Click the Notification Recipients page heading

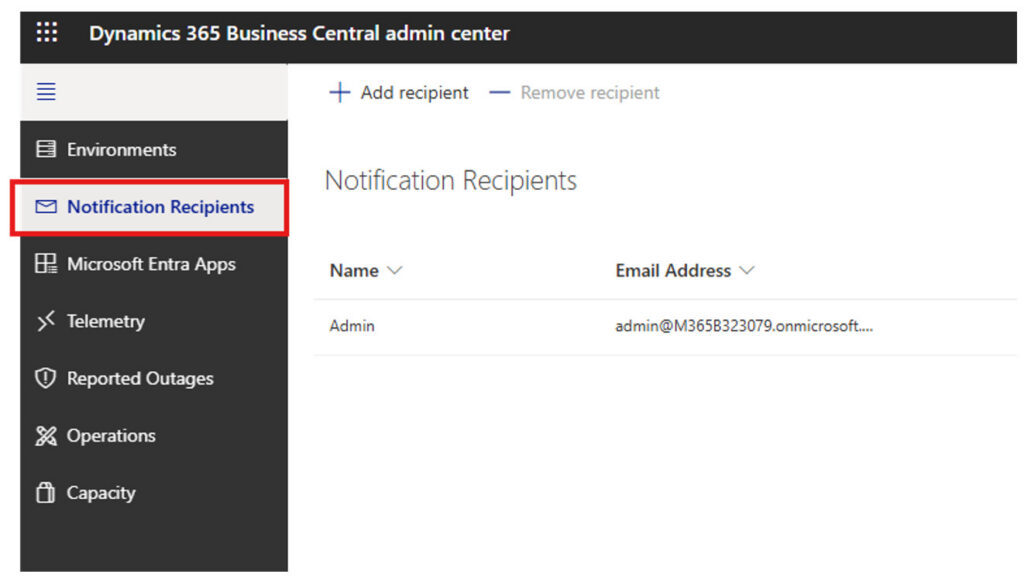click(451, 180)
